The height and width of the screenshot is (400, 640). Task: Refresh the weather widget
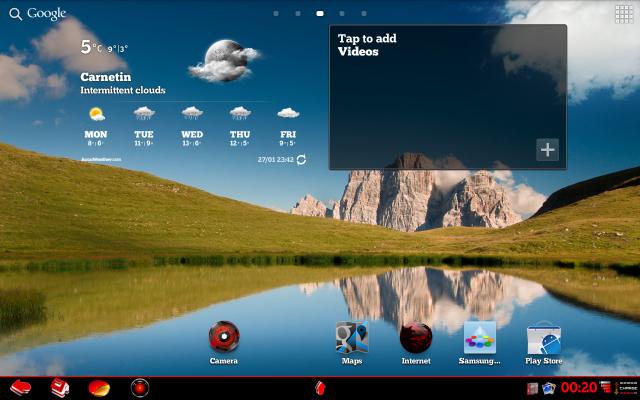pyautogui.click(x=301, y=159)
